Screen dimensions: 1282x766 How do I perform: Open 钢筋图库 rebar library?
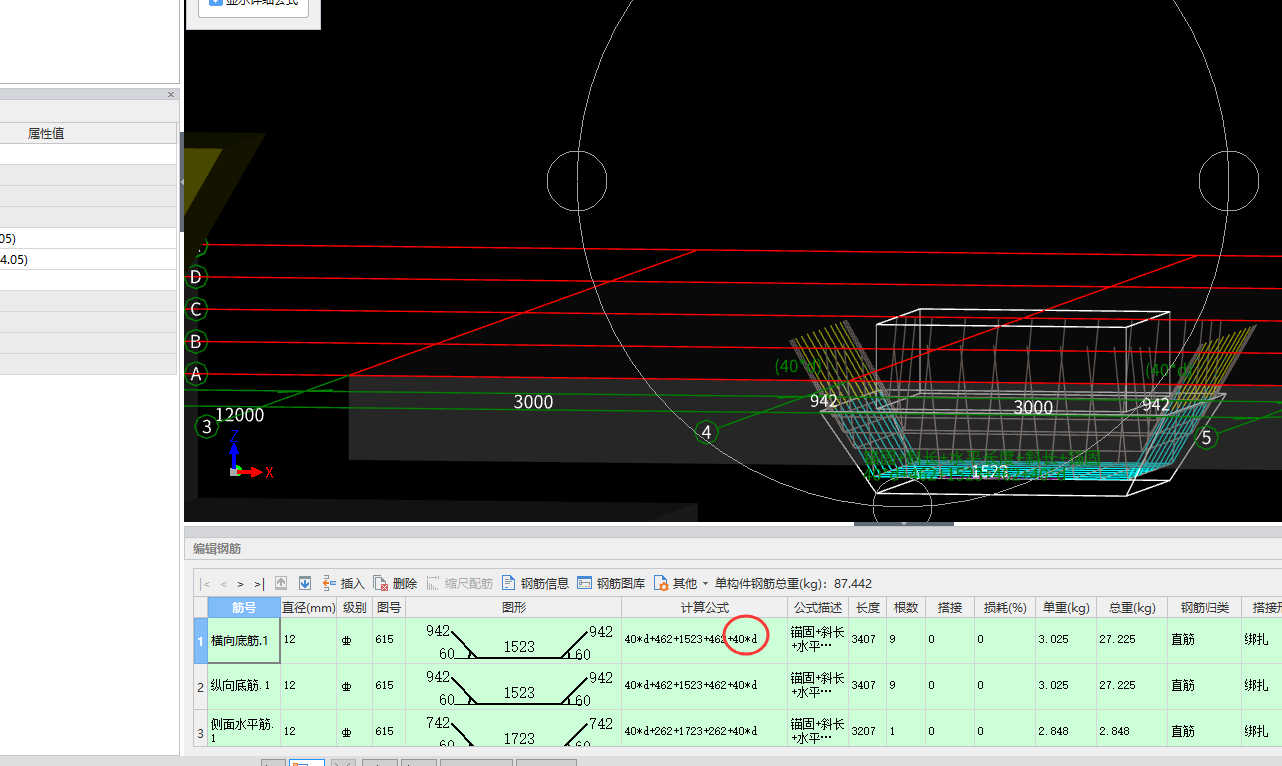pos(612,583)
